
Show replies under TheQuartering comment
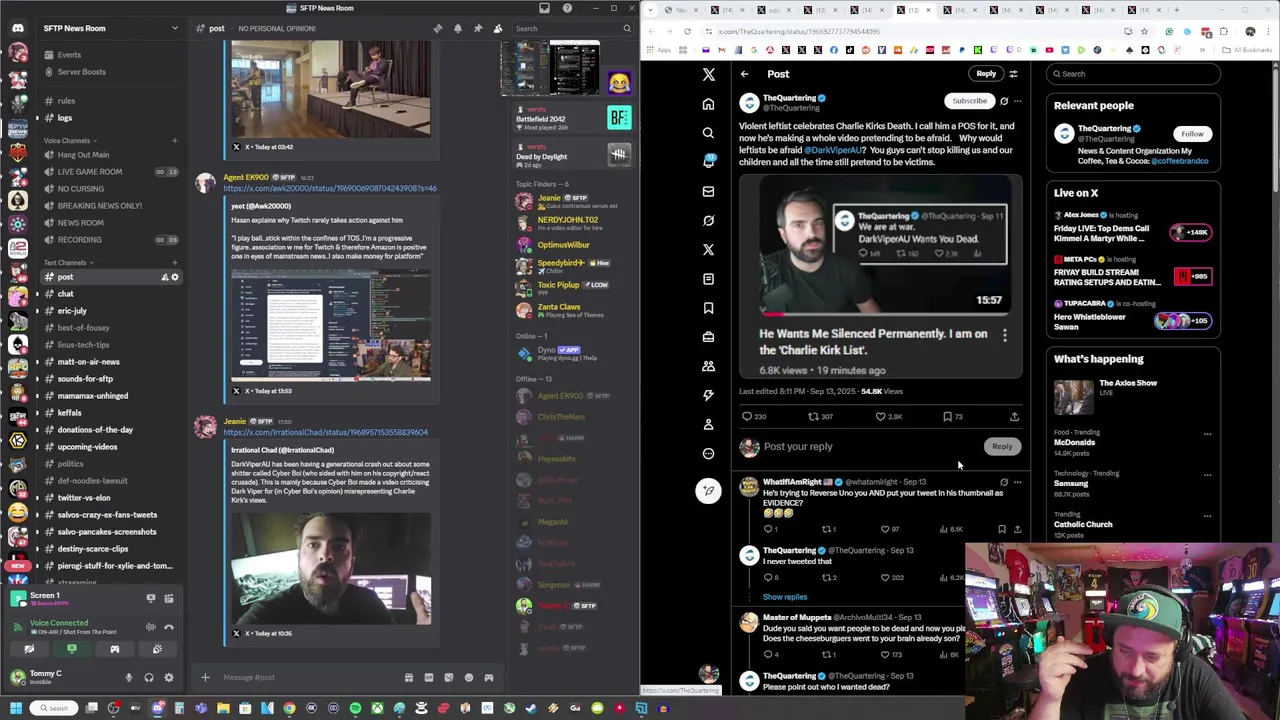(x=785, y=597)
